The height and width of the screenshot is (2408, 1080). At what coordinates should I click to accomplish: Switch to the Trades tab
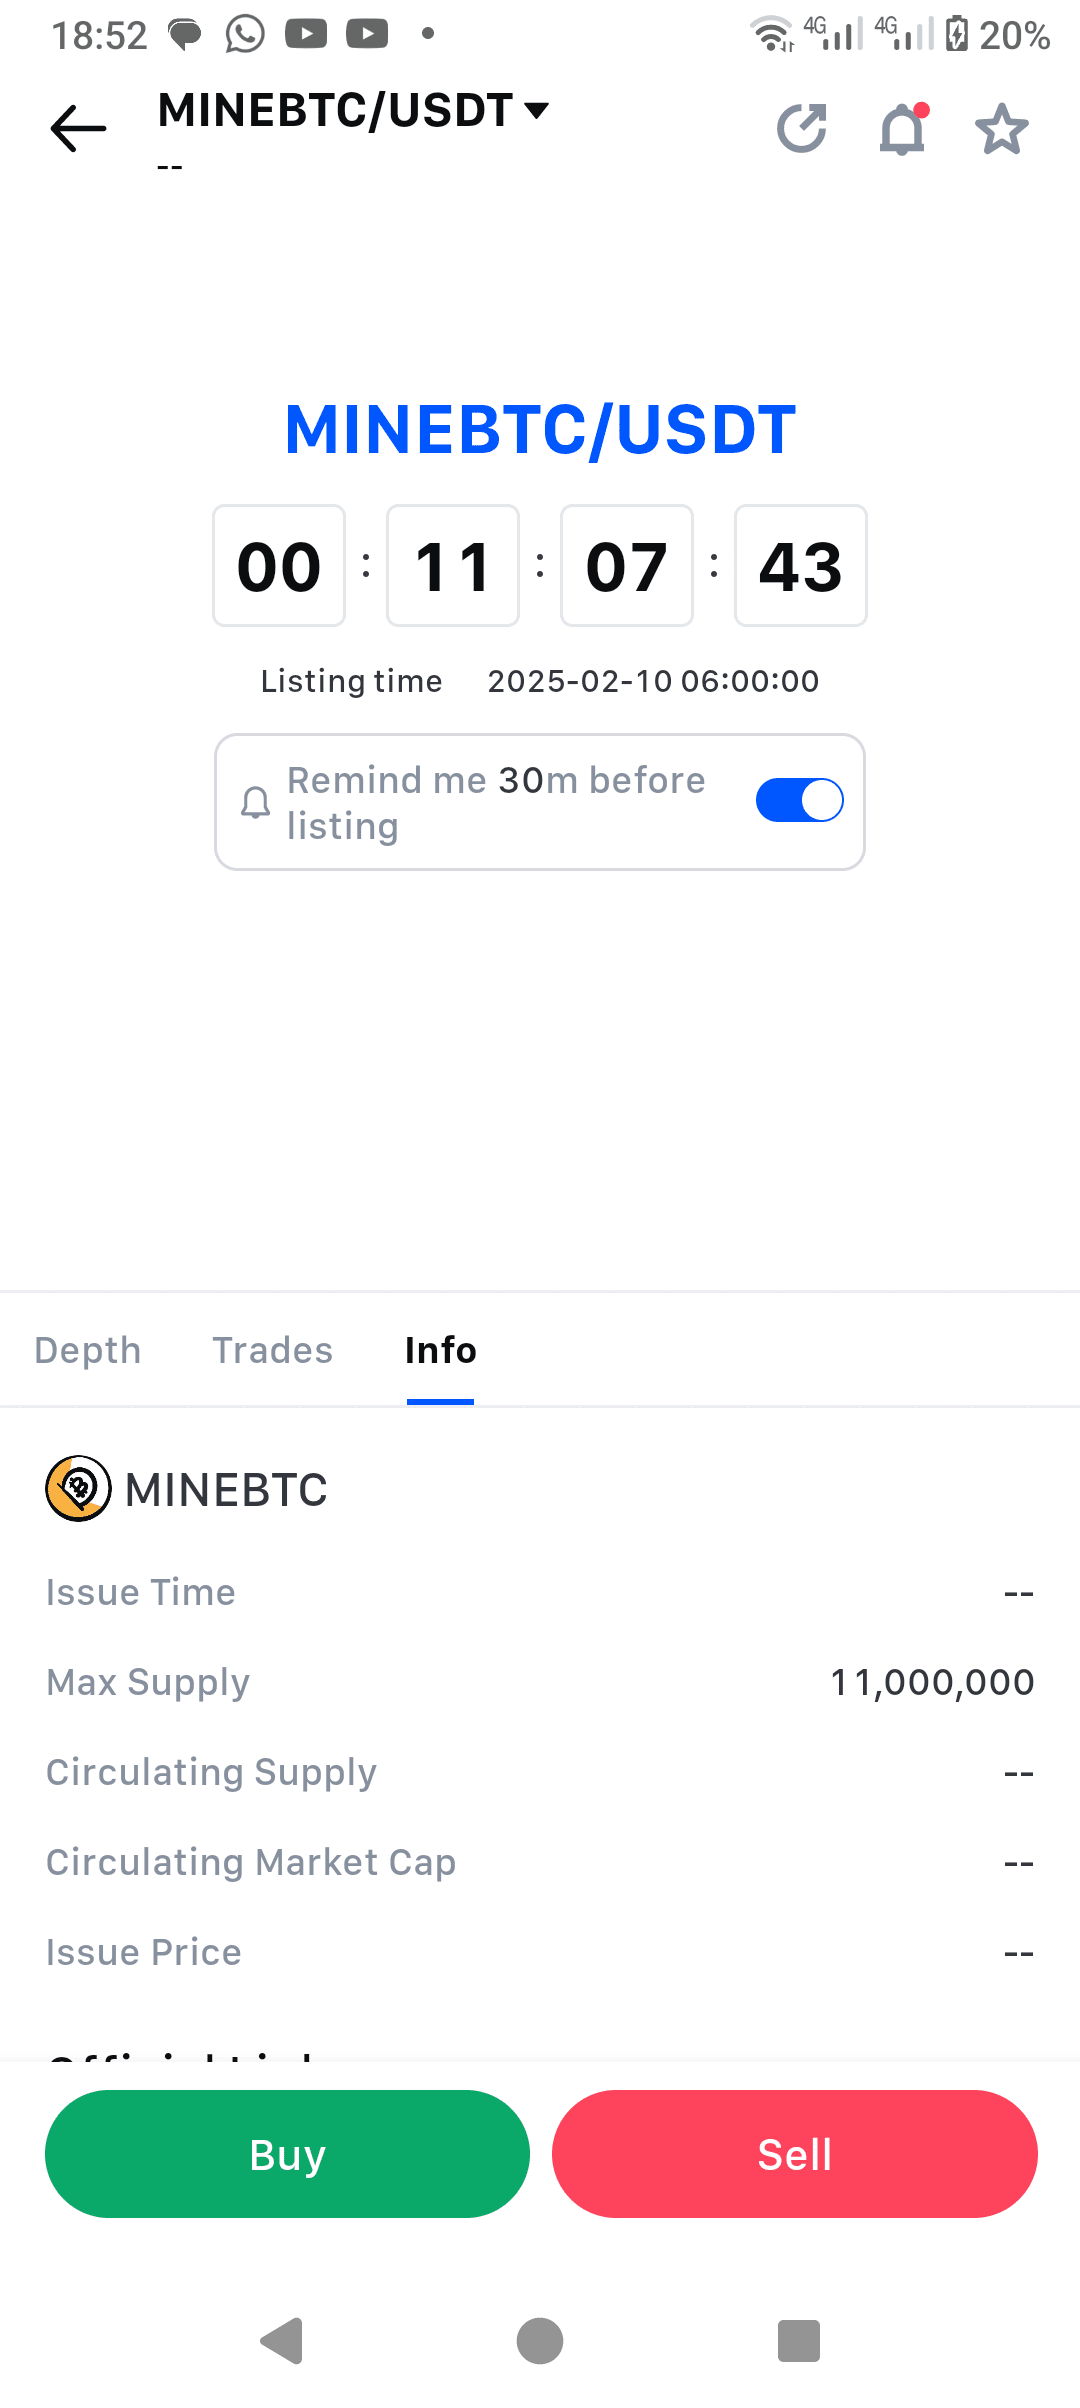[x=272, y=1350]
